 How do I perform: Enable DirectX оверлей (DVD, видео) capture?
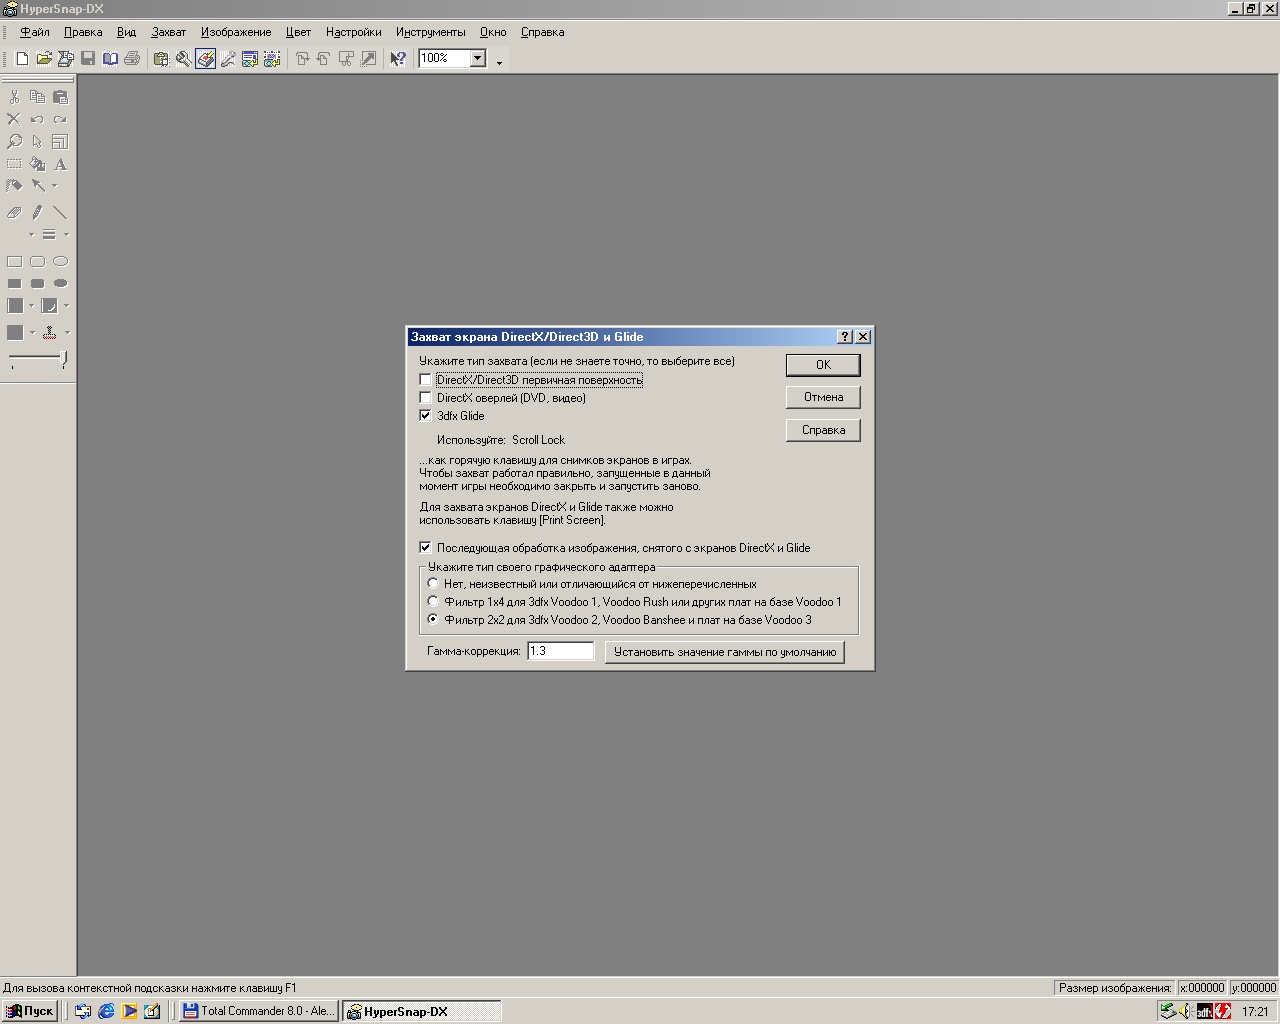(x=426, y=397)
